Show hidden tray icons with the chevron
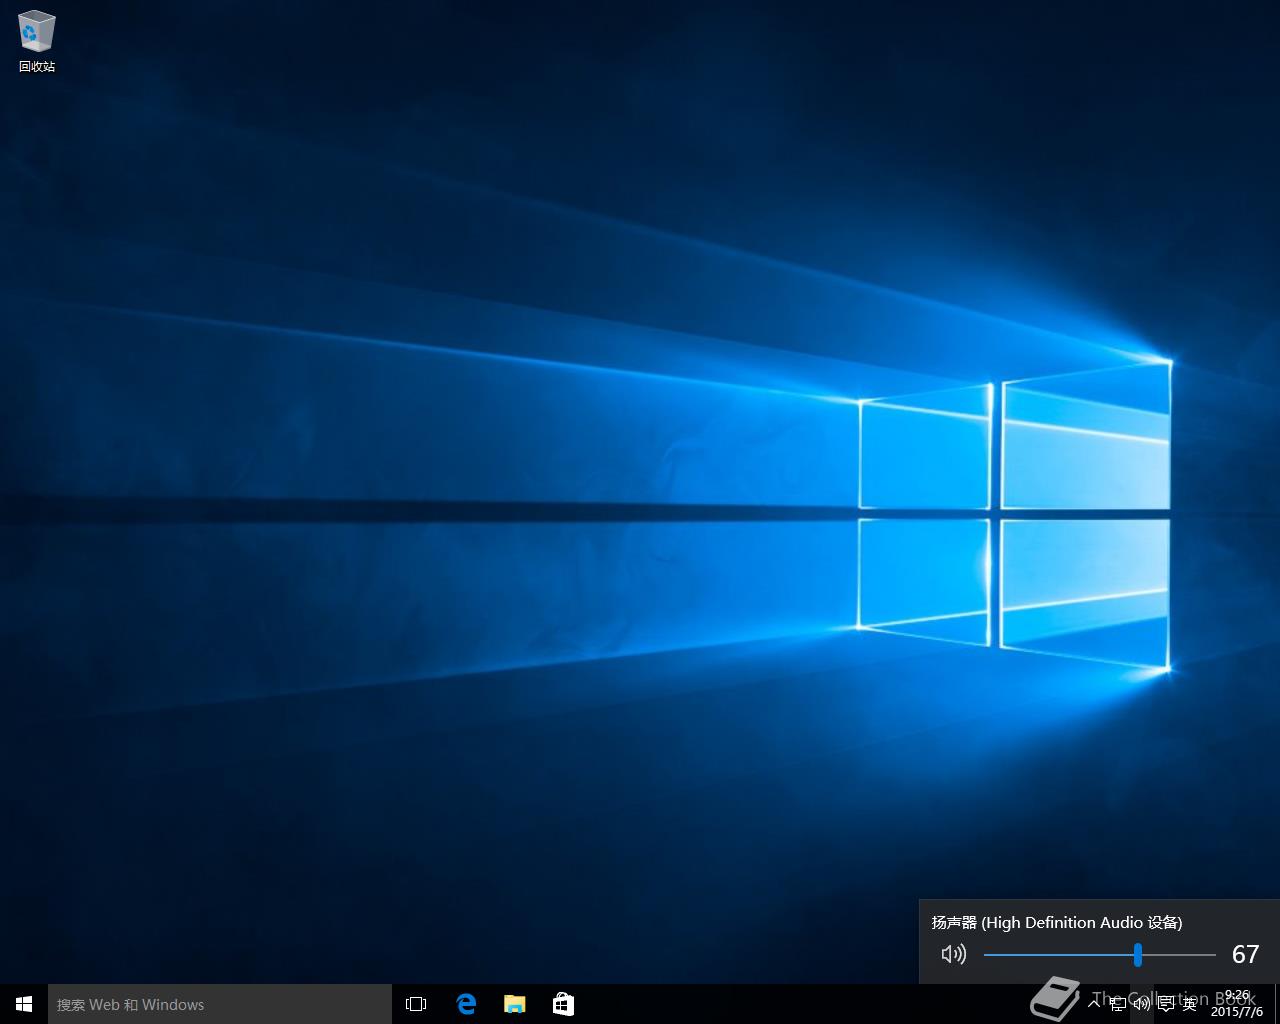Viewport: 1280px width, 1024px height. click(x=1094, y=1004)
